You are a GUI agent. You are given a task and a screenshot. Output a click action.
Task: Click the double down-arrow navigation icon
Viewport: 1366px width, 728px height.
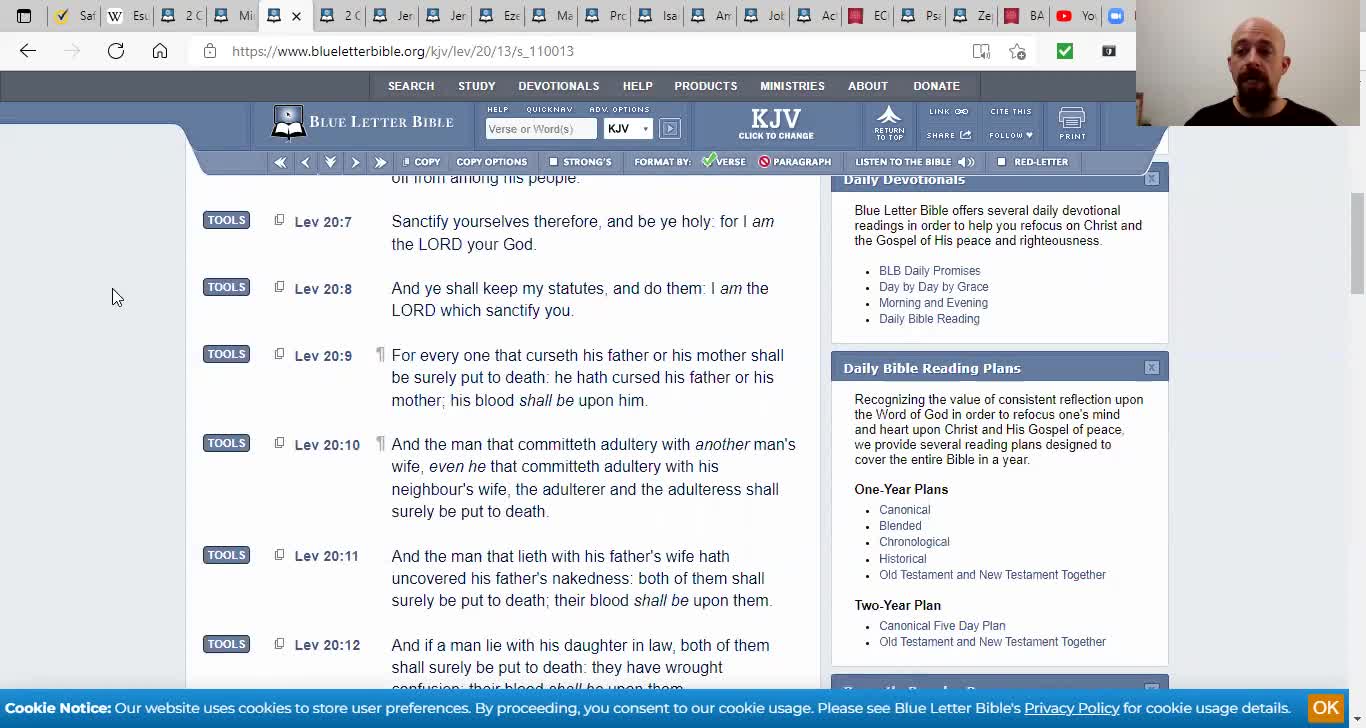coord(330,162)
